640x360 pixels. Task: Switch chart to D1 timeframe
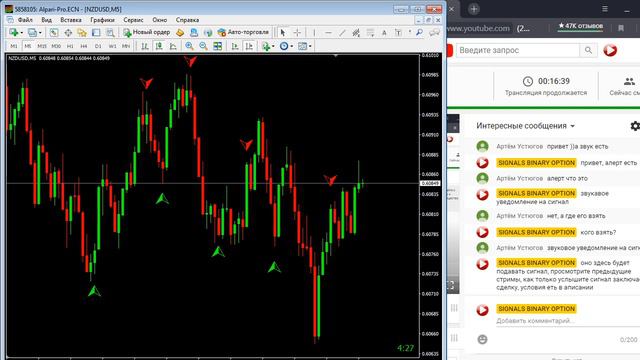point(98,46)
